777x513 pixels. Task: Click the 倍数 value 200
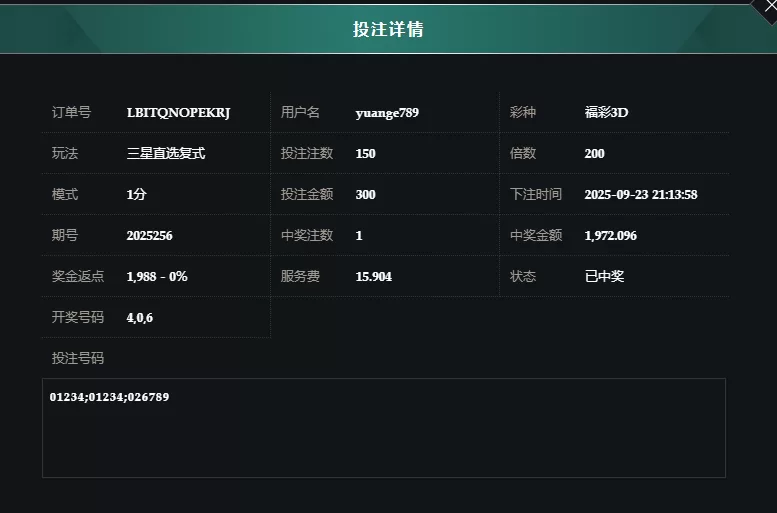594,153
